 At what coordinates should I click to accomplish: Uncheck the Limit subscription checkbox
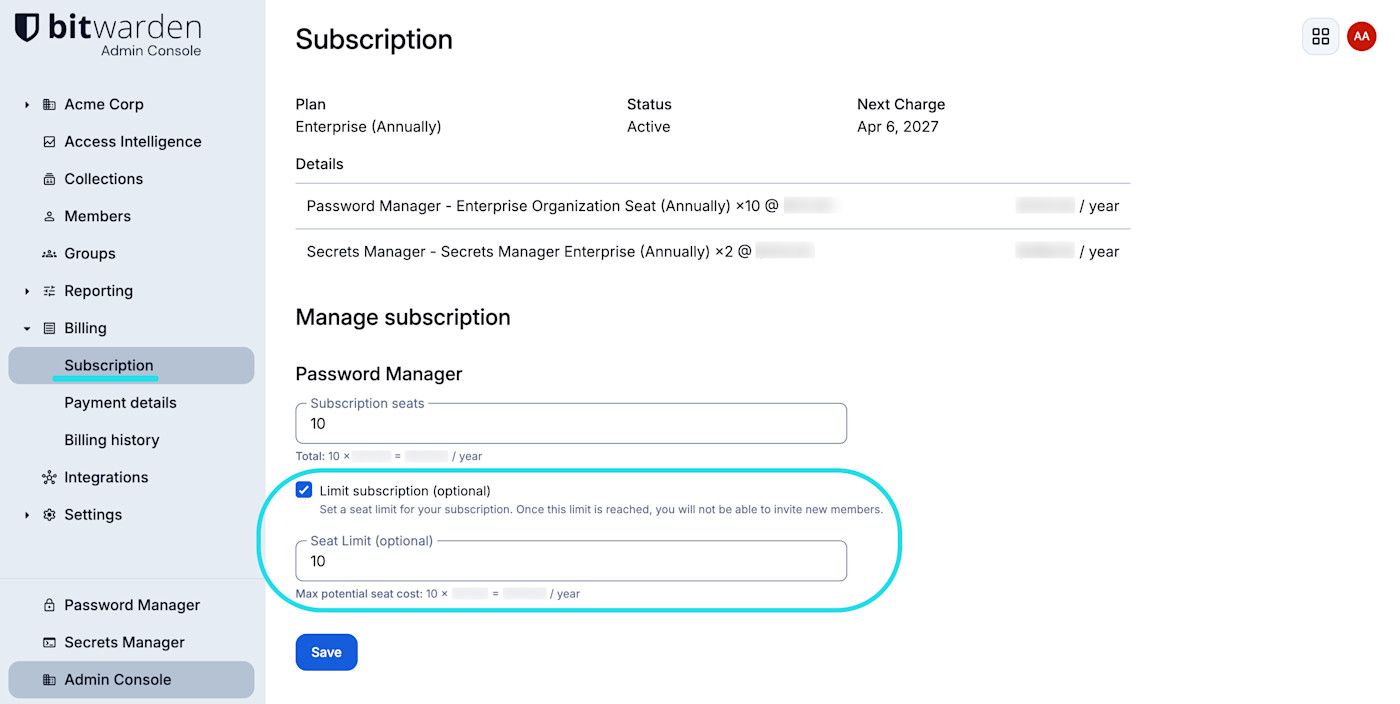click(x=304, y=490)
